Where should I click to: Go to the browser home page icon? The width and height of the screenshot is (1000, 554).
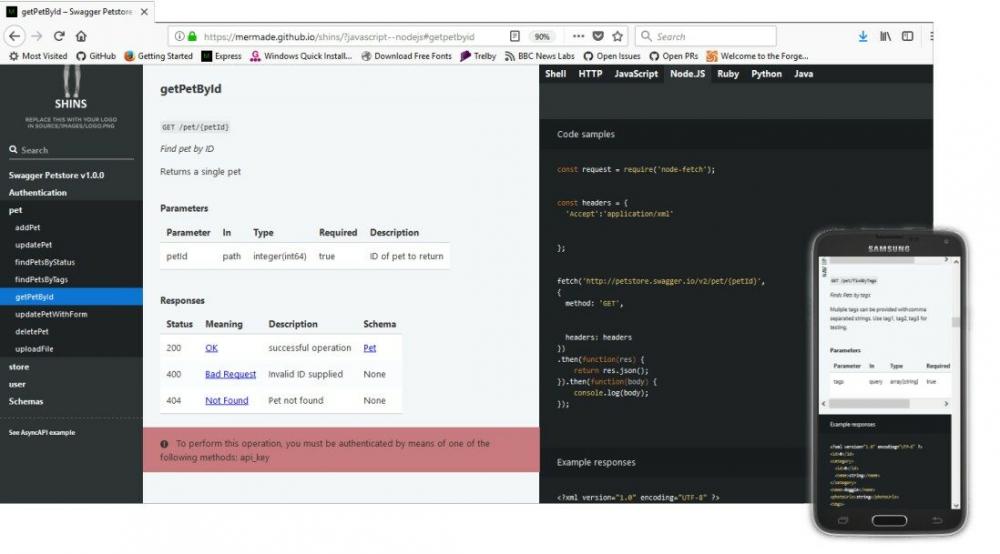coord(81,36)
